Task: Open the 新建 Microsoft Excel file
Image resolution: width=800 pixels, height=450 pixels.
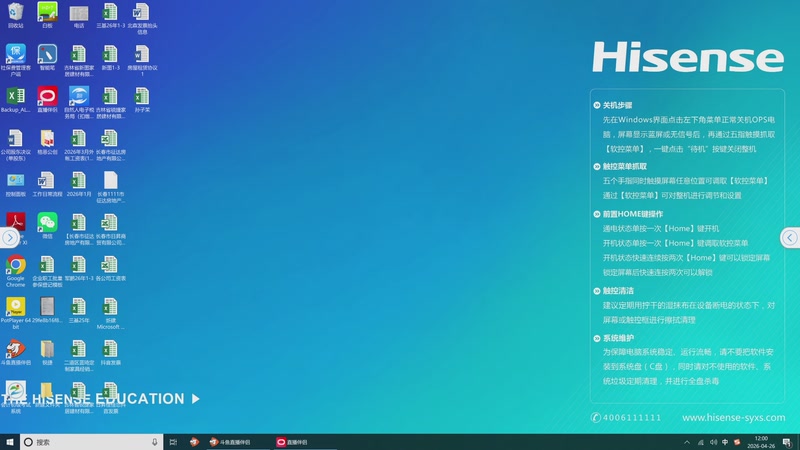Action: click(x=111, y=313)
